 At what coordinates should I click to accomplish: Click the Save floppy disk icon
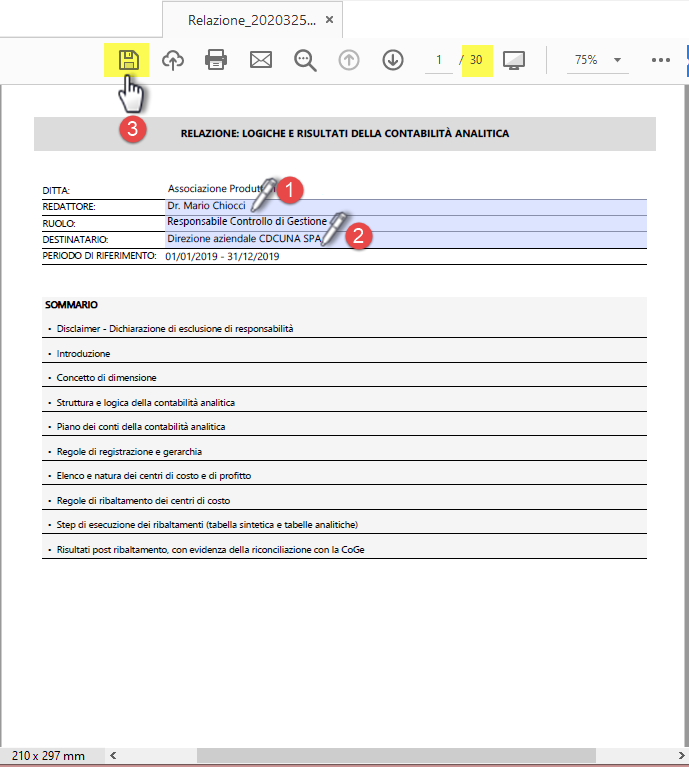coord(129,60)
